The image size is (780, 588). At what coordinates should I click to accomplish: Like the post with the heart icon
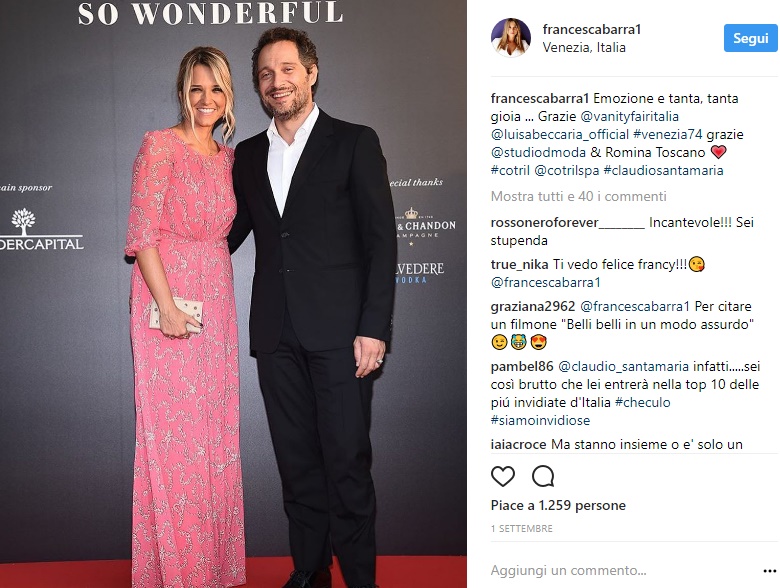click(503, 477)
